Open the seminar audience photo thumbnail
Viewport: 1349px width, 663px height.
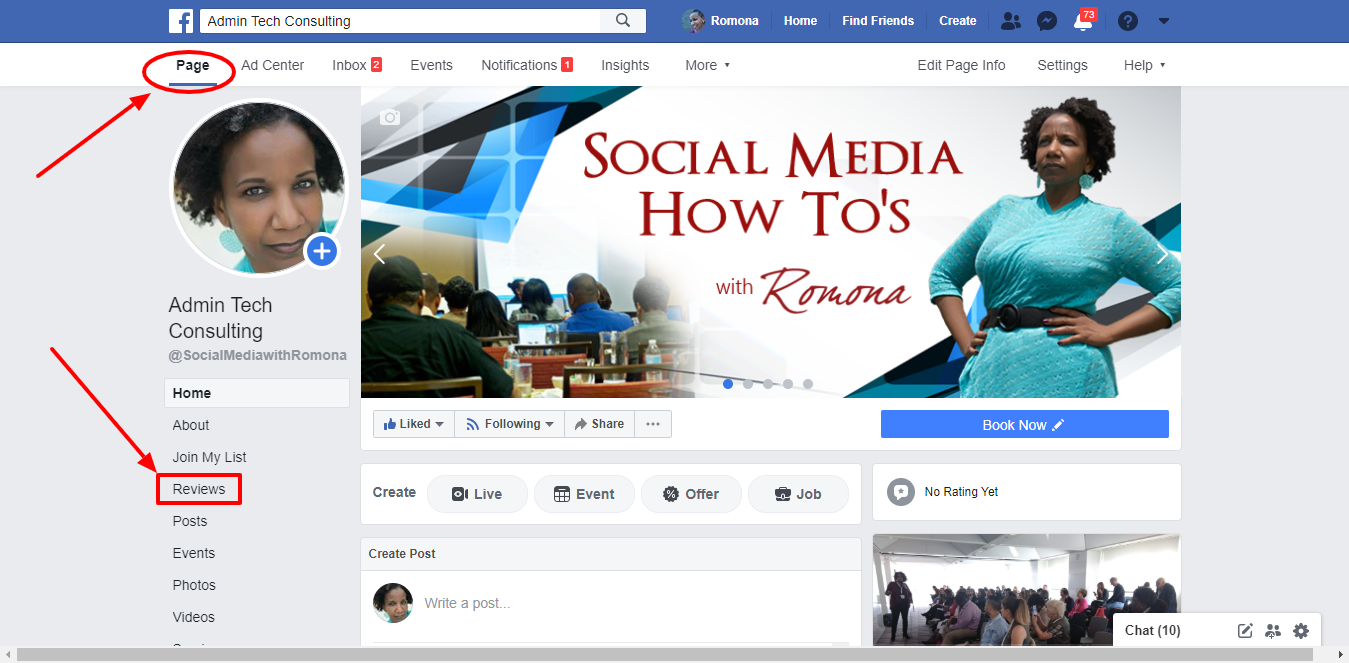click(1027, 589)
